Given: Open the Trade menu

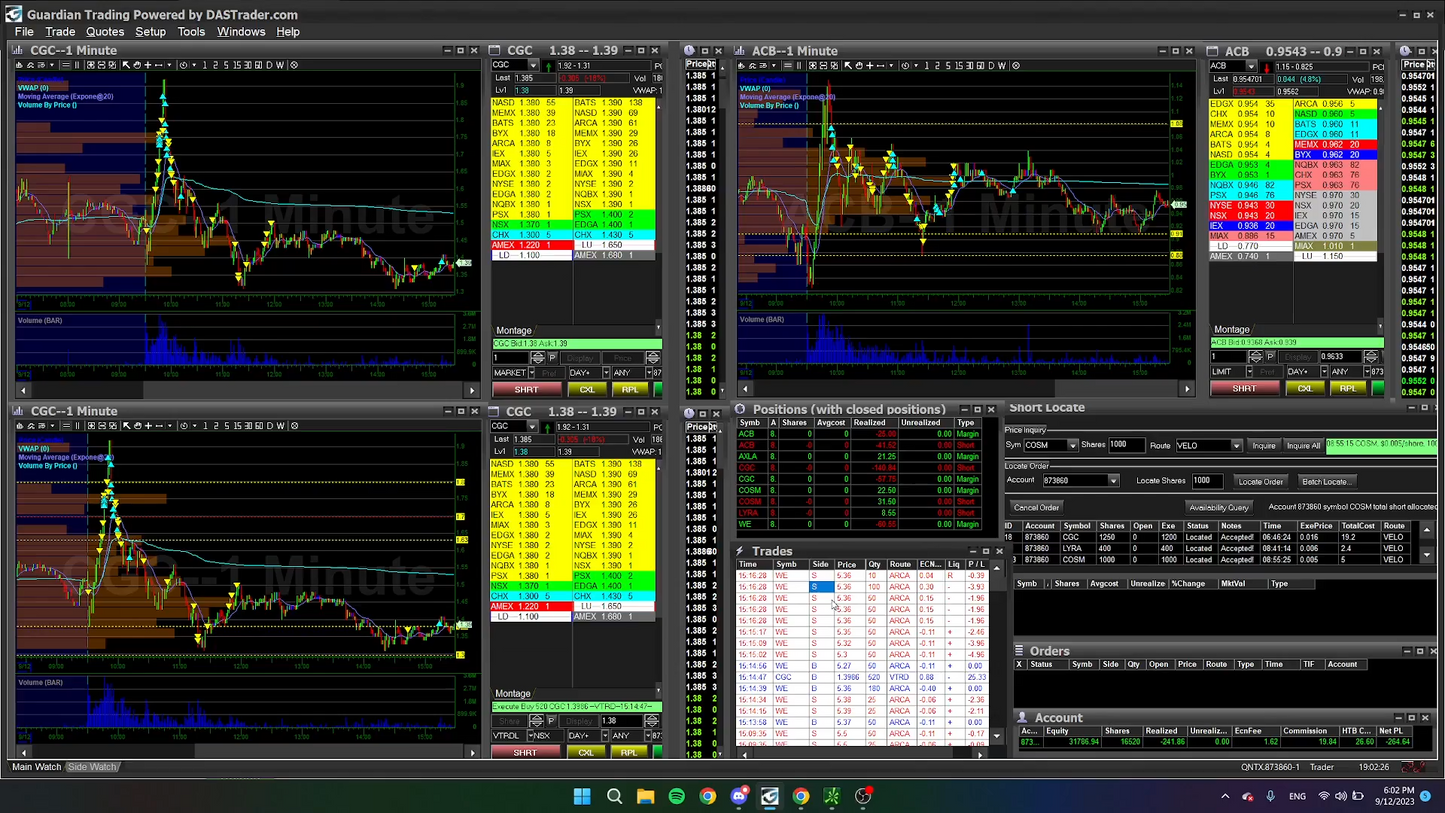Looking at the screenshot, I should pyautogui.click(x=60, y=31).
